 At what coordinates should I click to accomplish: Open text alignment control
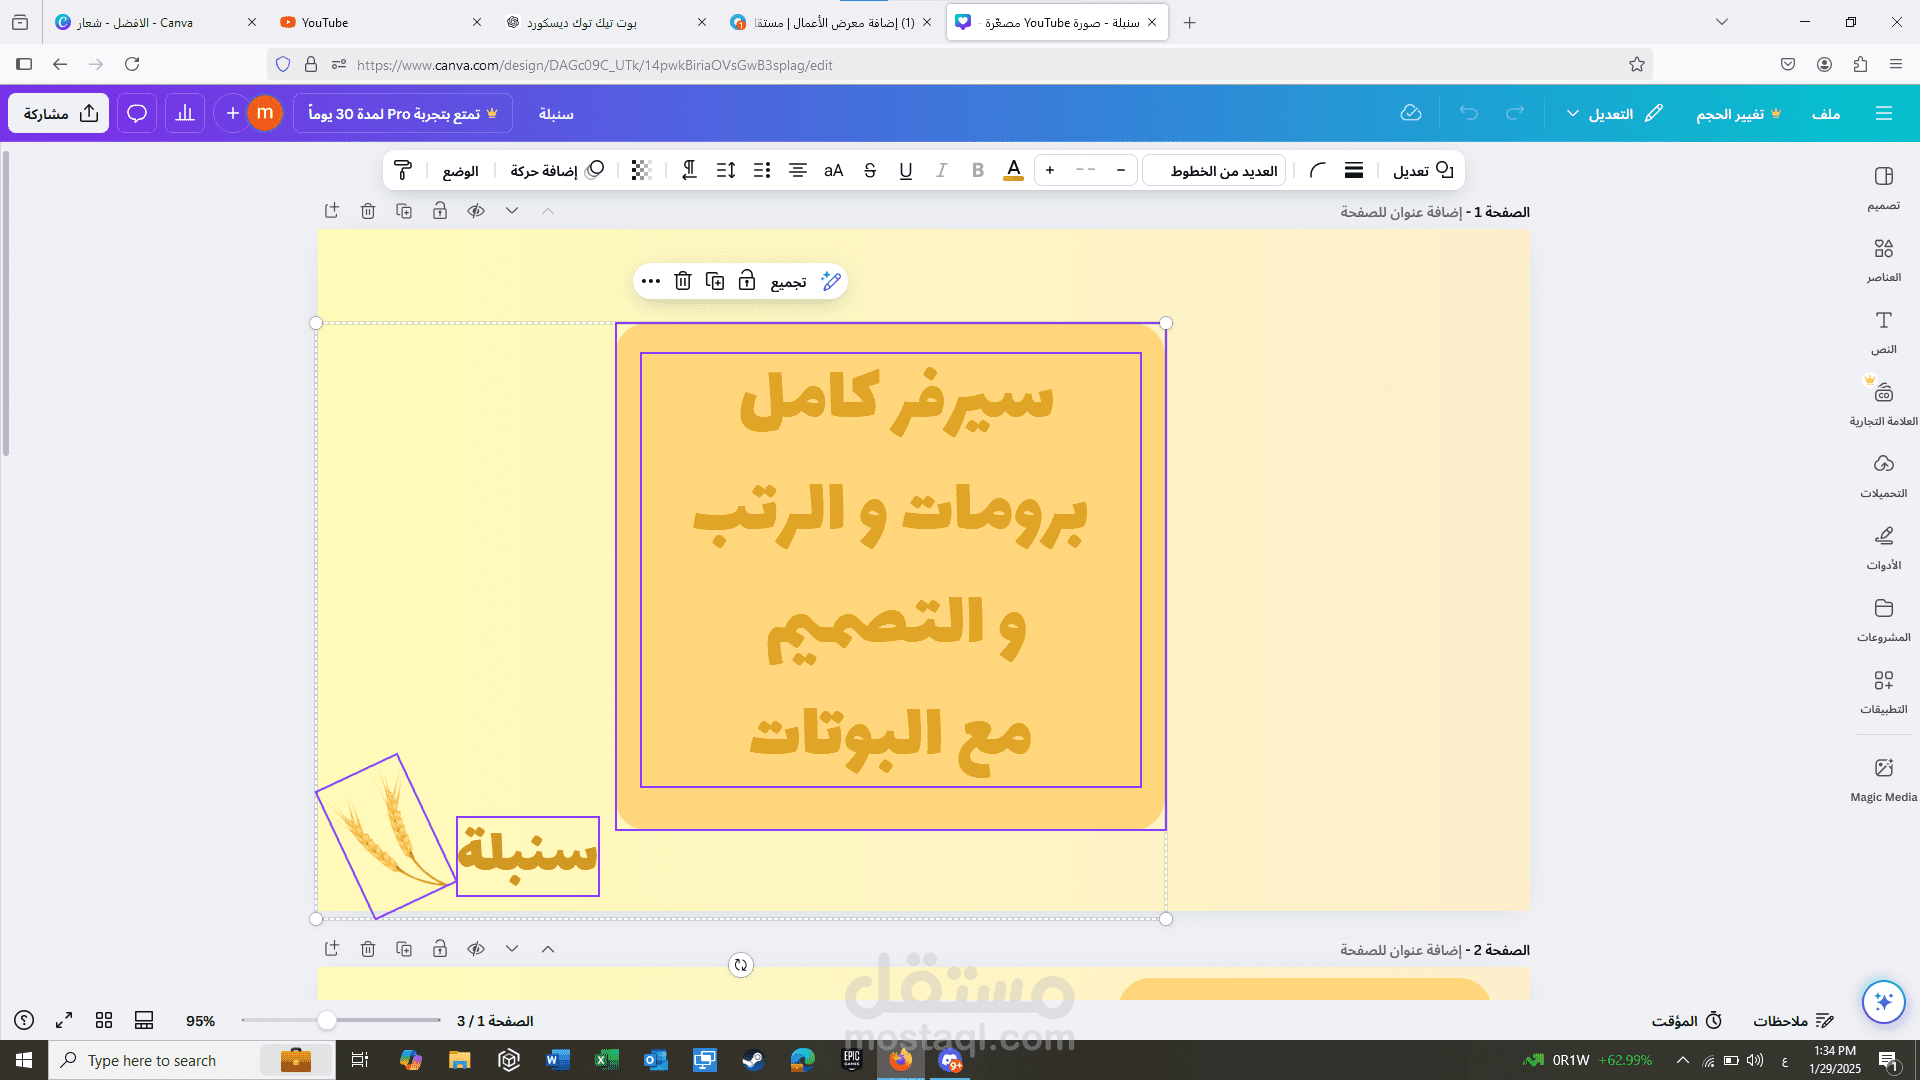(x=798, y=170)
